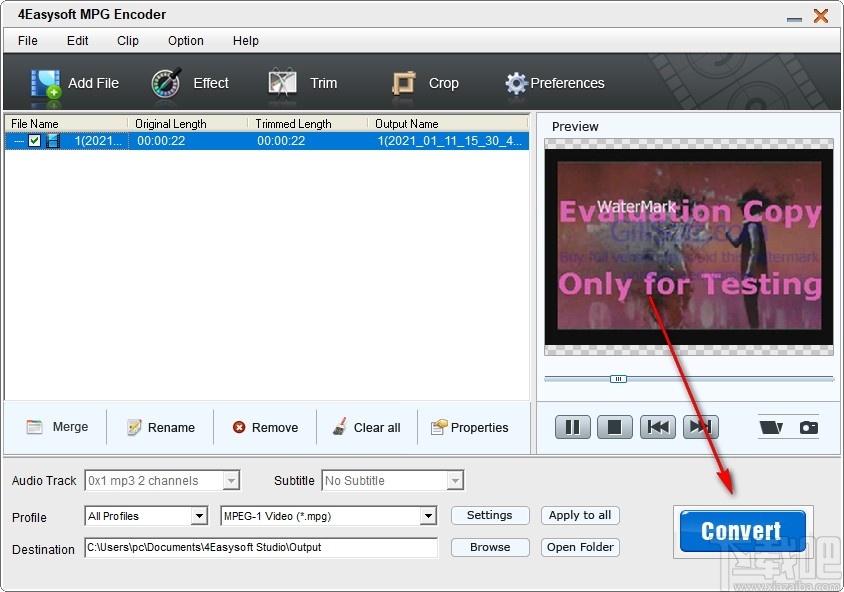Open the Option menu
The width and height of the screenshot is (844, 592).
click(x=186, y=41)
